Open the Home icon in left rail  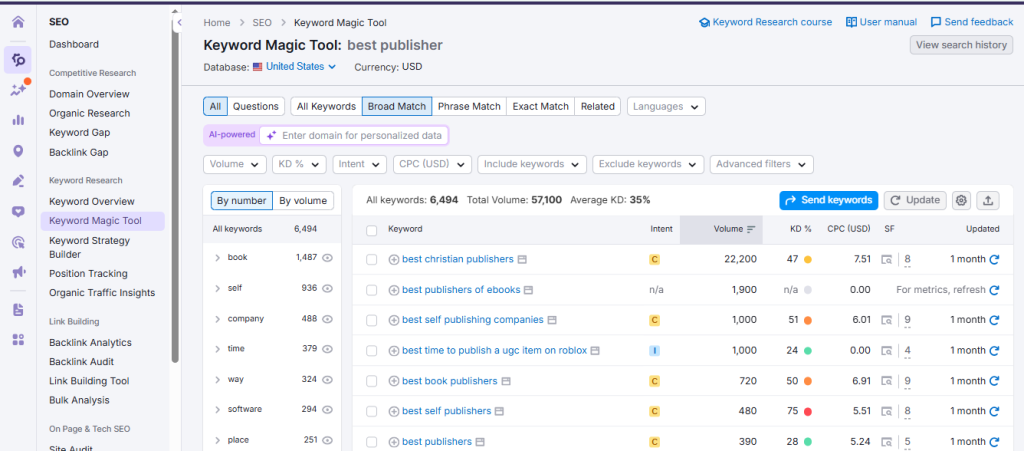coord(17,22)
